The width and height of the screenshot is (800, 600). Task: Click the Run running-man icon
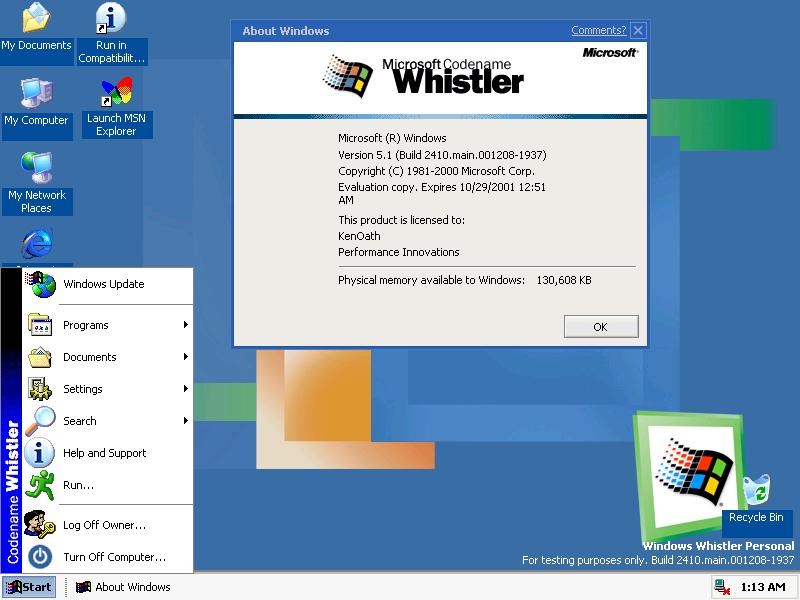(40, 485)
